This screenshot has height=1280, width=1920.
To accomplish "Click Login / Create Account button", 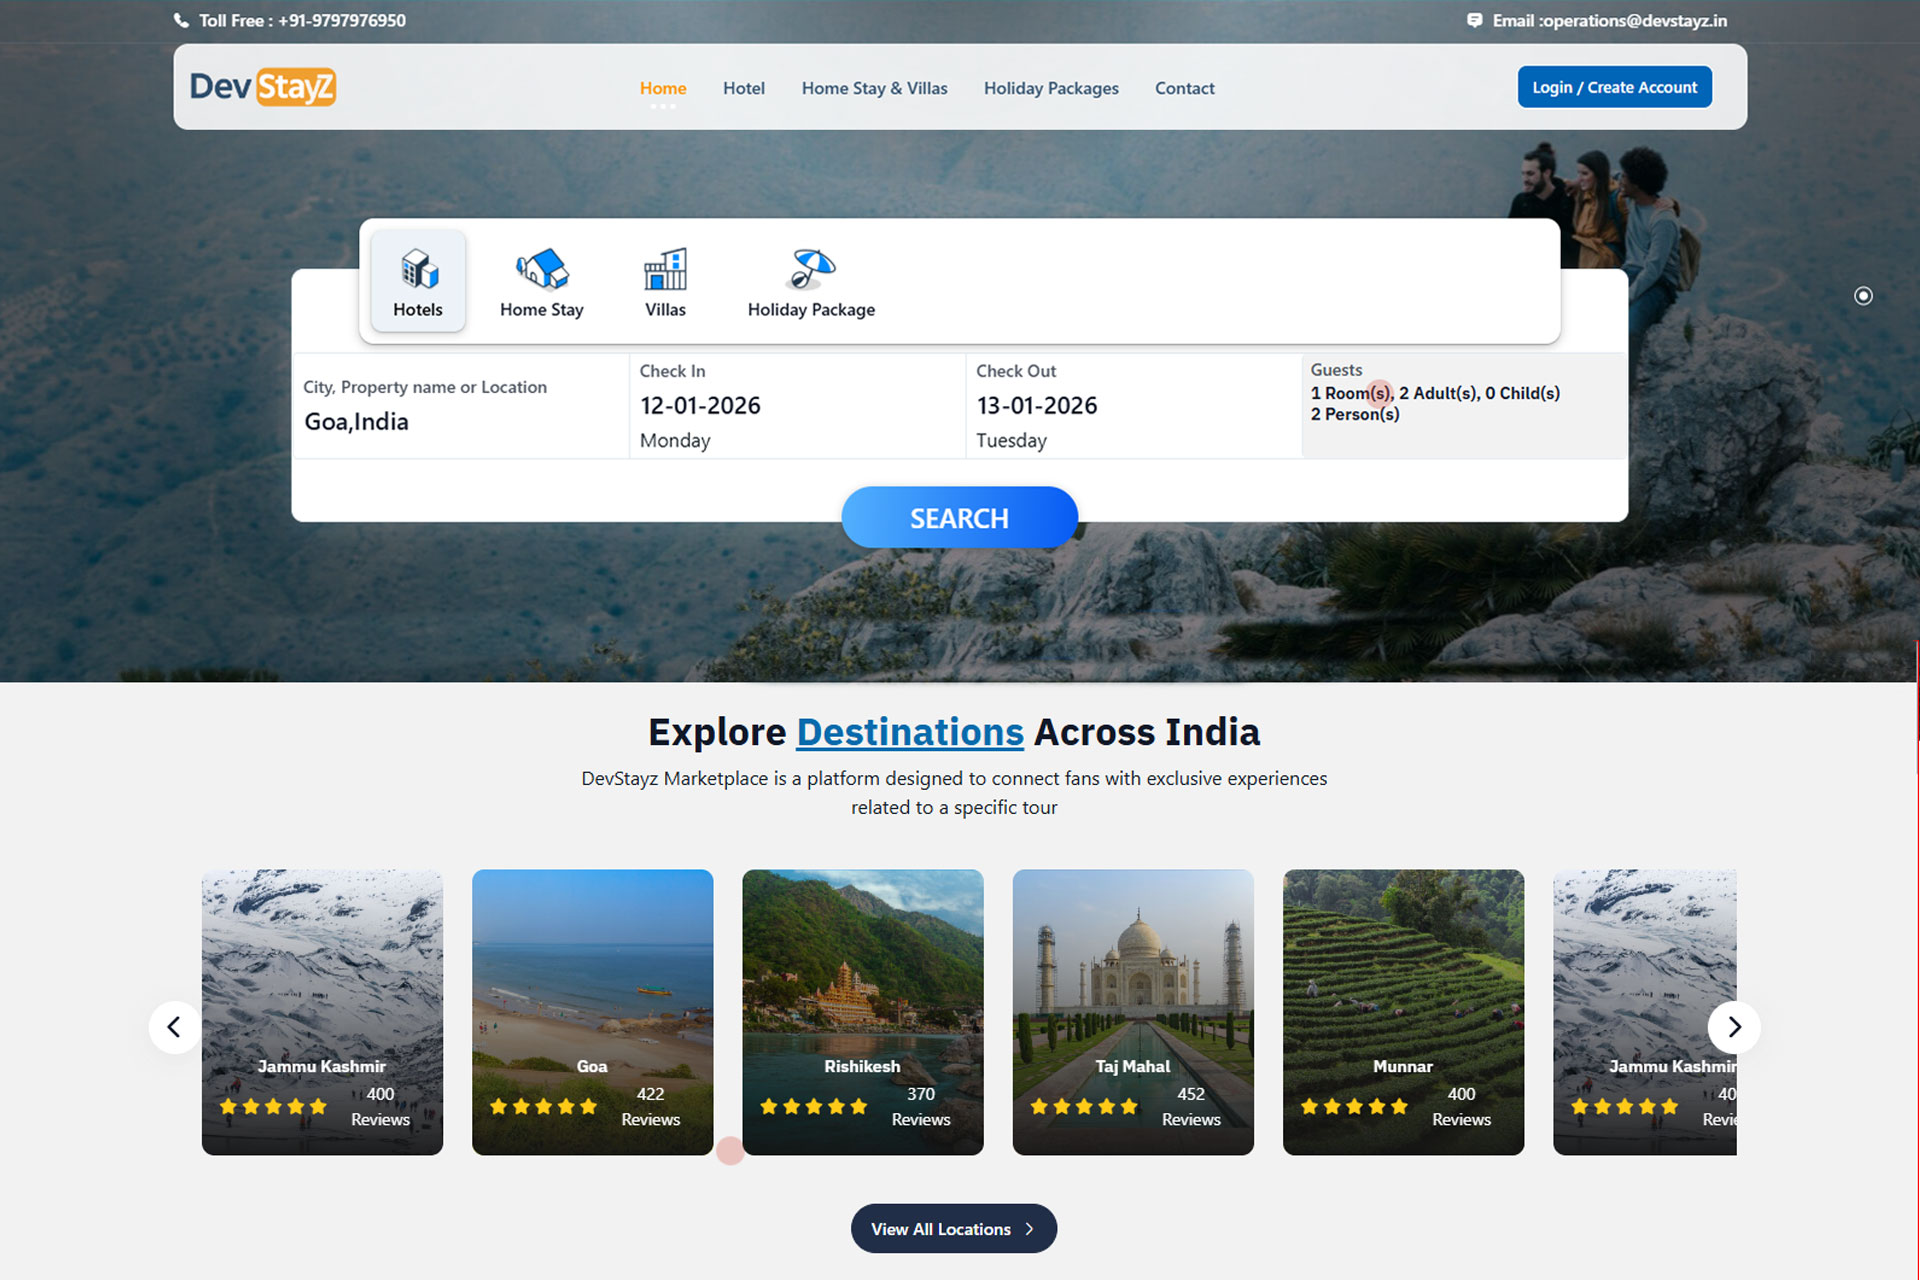I will click(1614, 87).
